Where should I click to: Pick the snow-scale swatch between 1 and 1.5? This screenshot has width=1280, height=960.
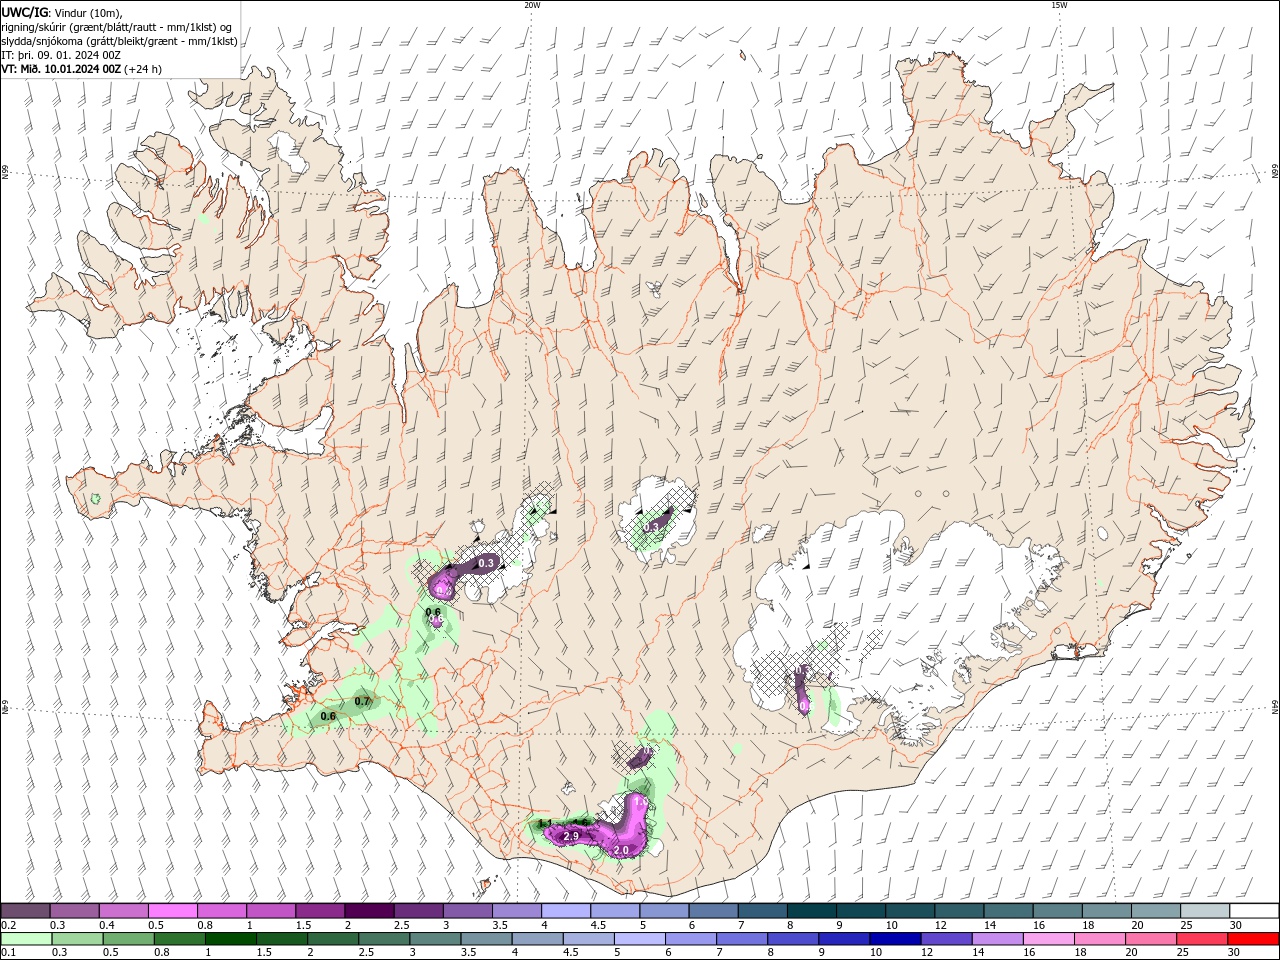tap(270, 911)
